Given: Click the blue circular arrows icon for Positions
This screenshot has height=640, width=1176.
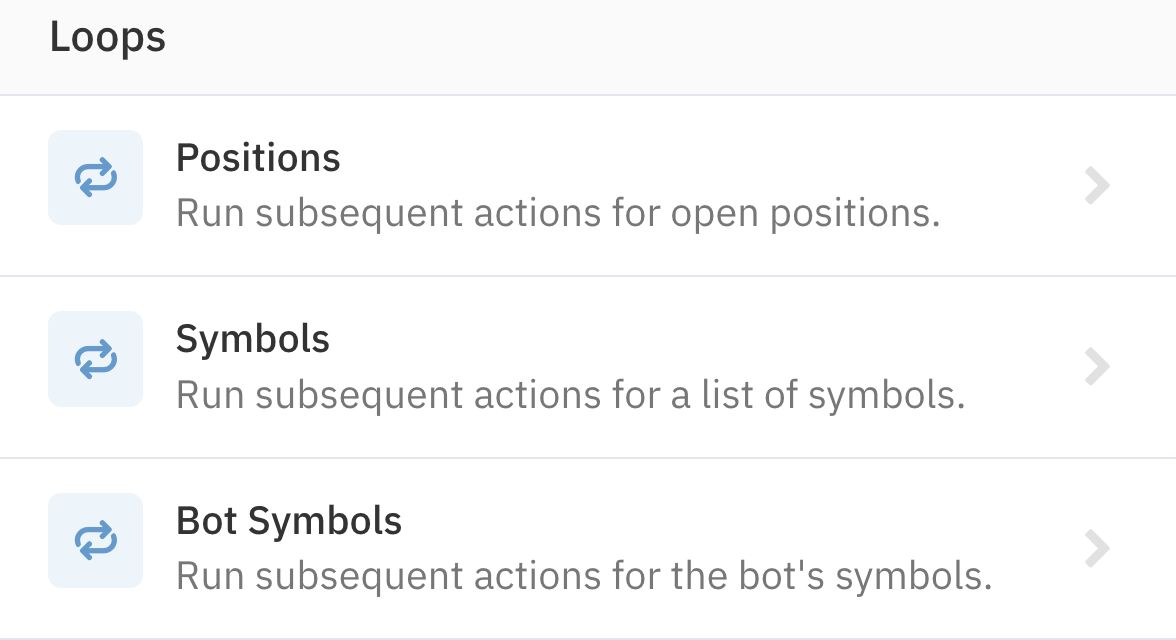Looking at the screenshot, I should (x=95, y=177).
